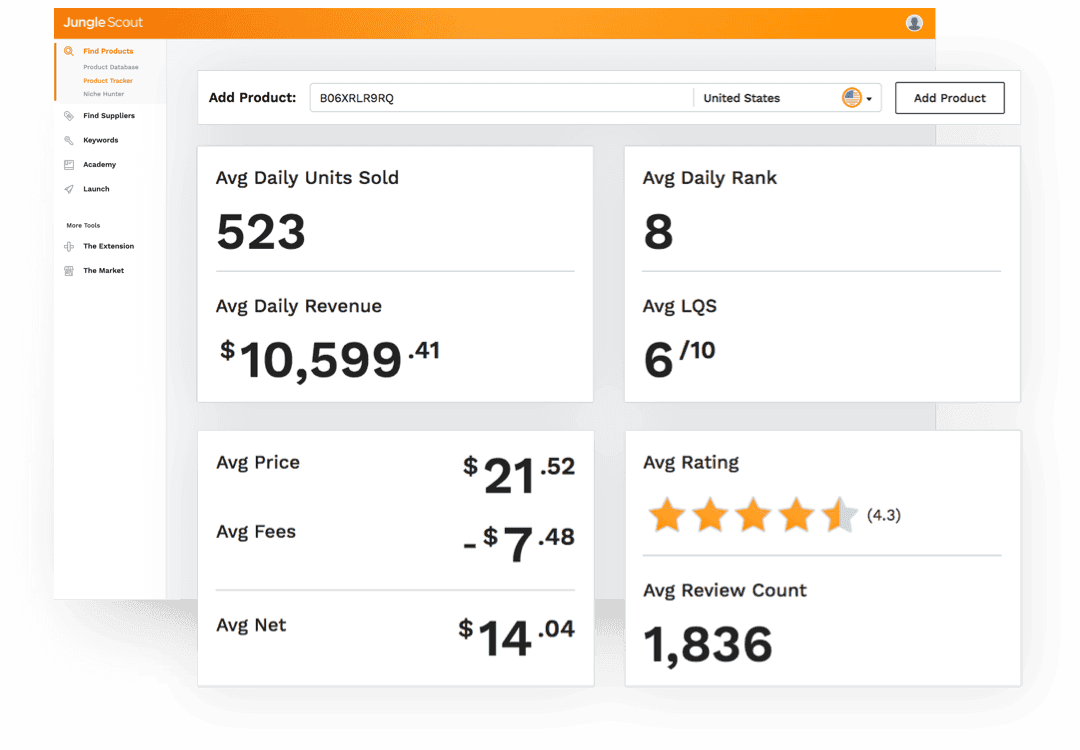Viewport: 1080px width, 750px height.
Task: Open Launch section
Action: [x=96, y=189]
